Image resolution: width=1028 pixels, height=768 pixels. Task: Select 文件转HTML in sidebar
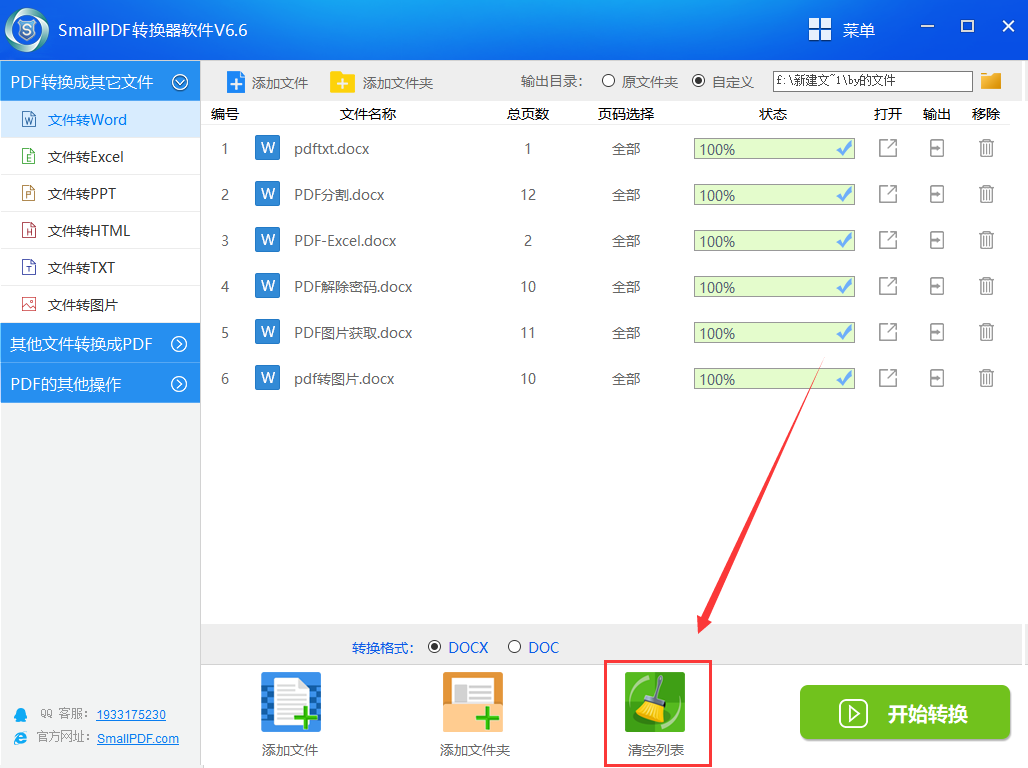100,231
